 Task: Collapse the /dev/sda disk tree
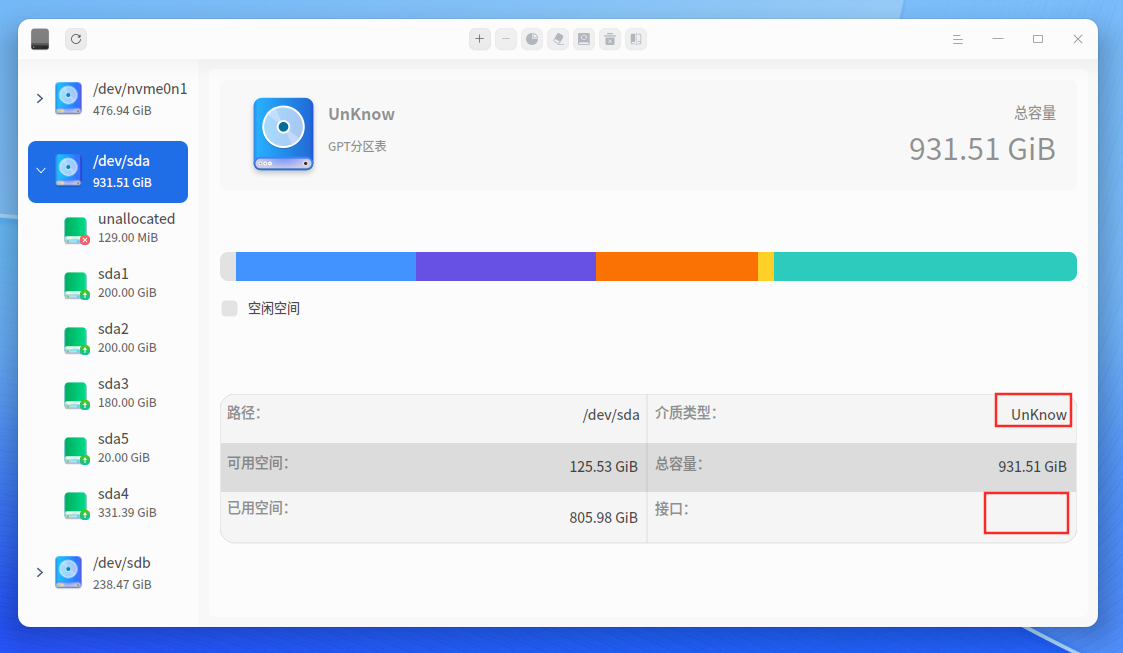pos(41,171)
